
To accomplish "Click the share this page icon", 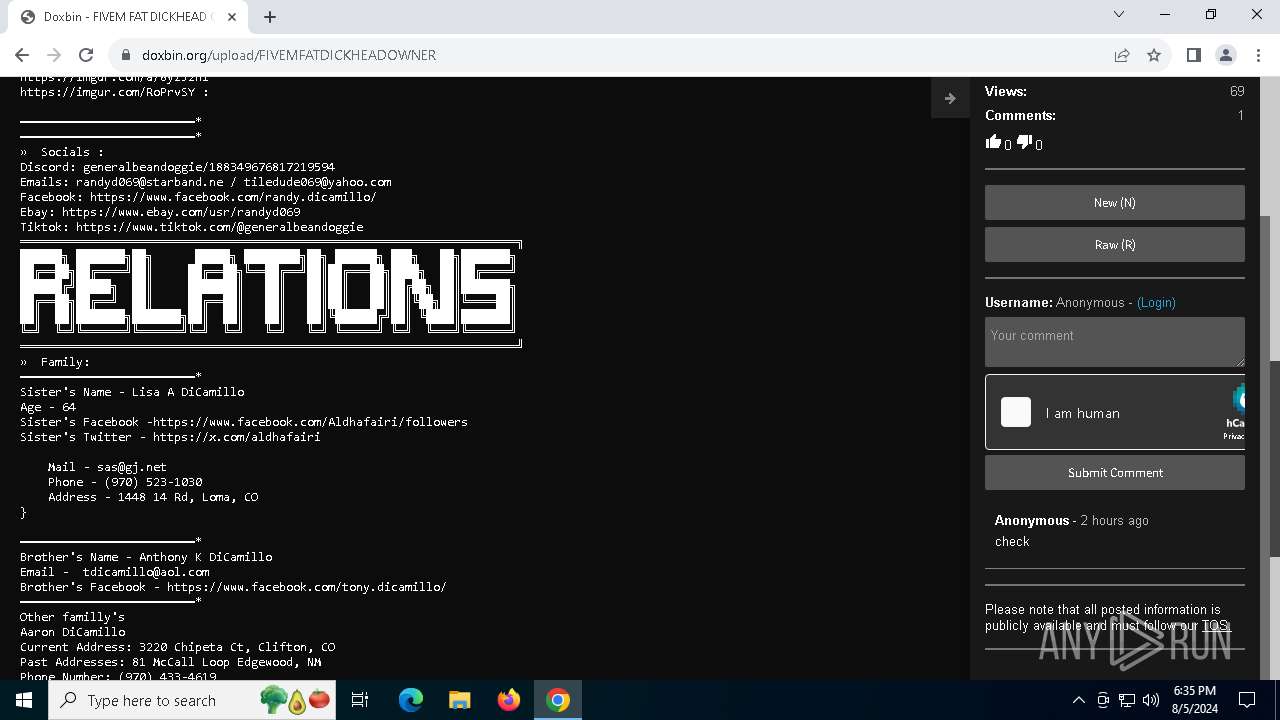I will (x=1122, y=55).
